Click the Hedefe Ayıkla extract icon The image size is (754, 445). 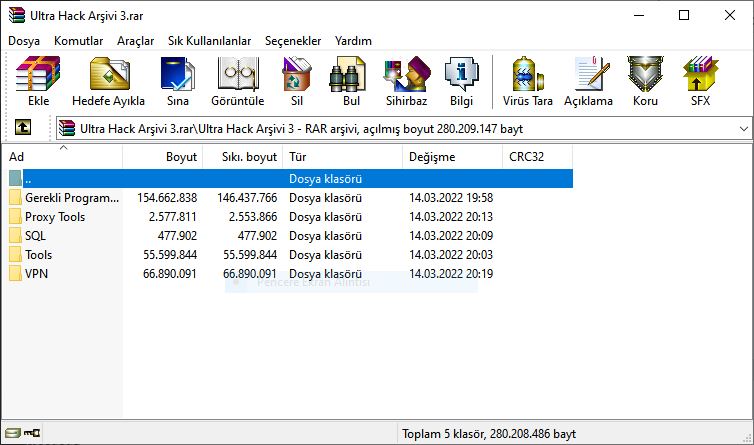(x=110, y=74)
